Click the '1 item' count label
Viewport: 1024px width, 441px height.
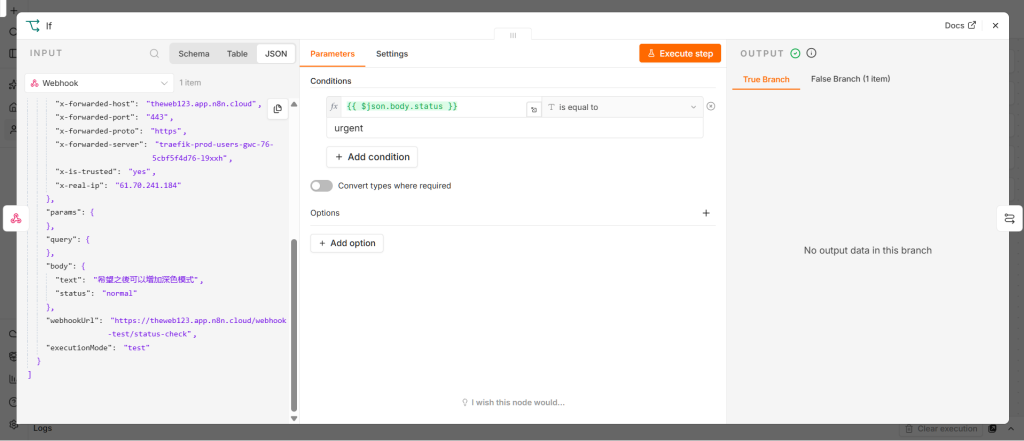tap(190, 83)
